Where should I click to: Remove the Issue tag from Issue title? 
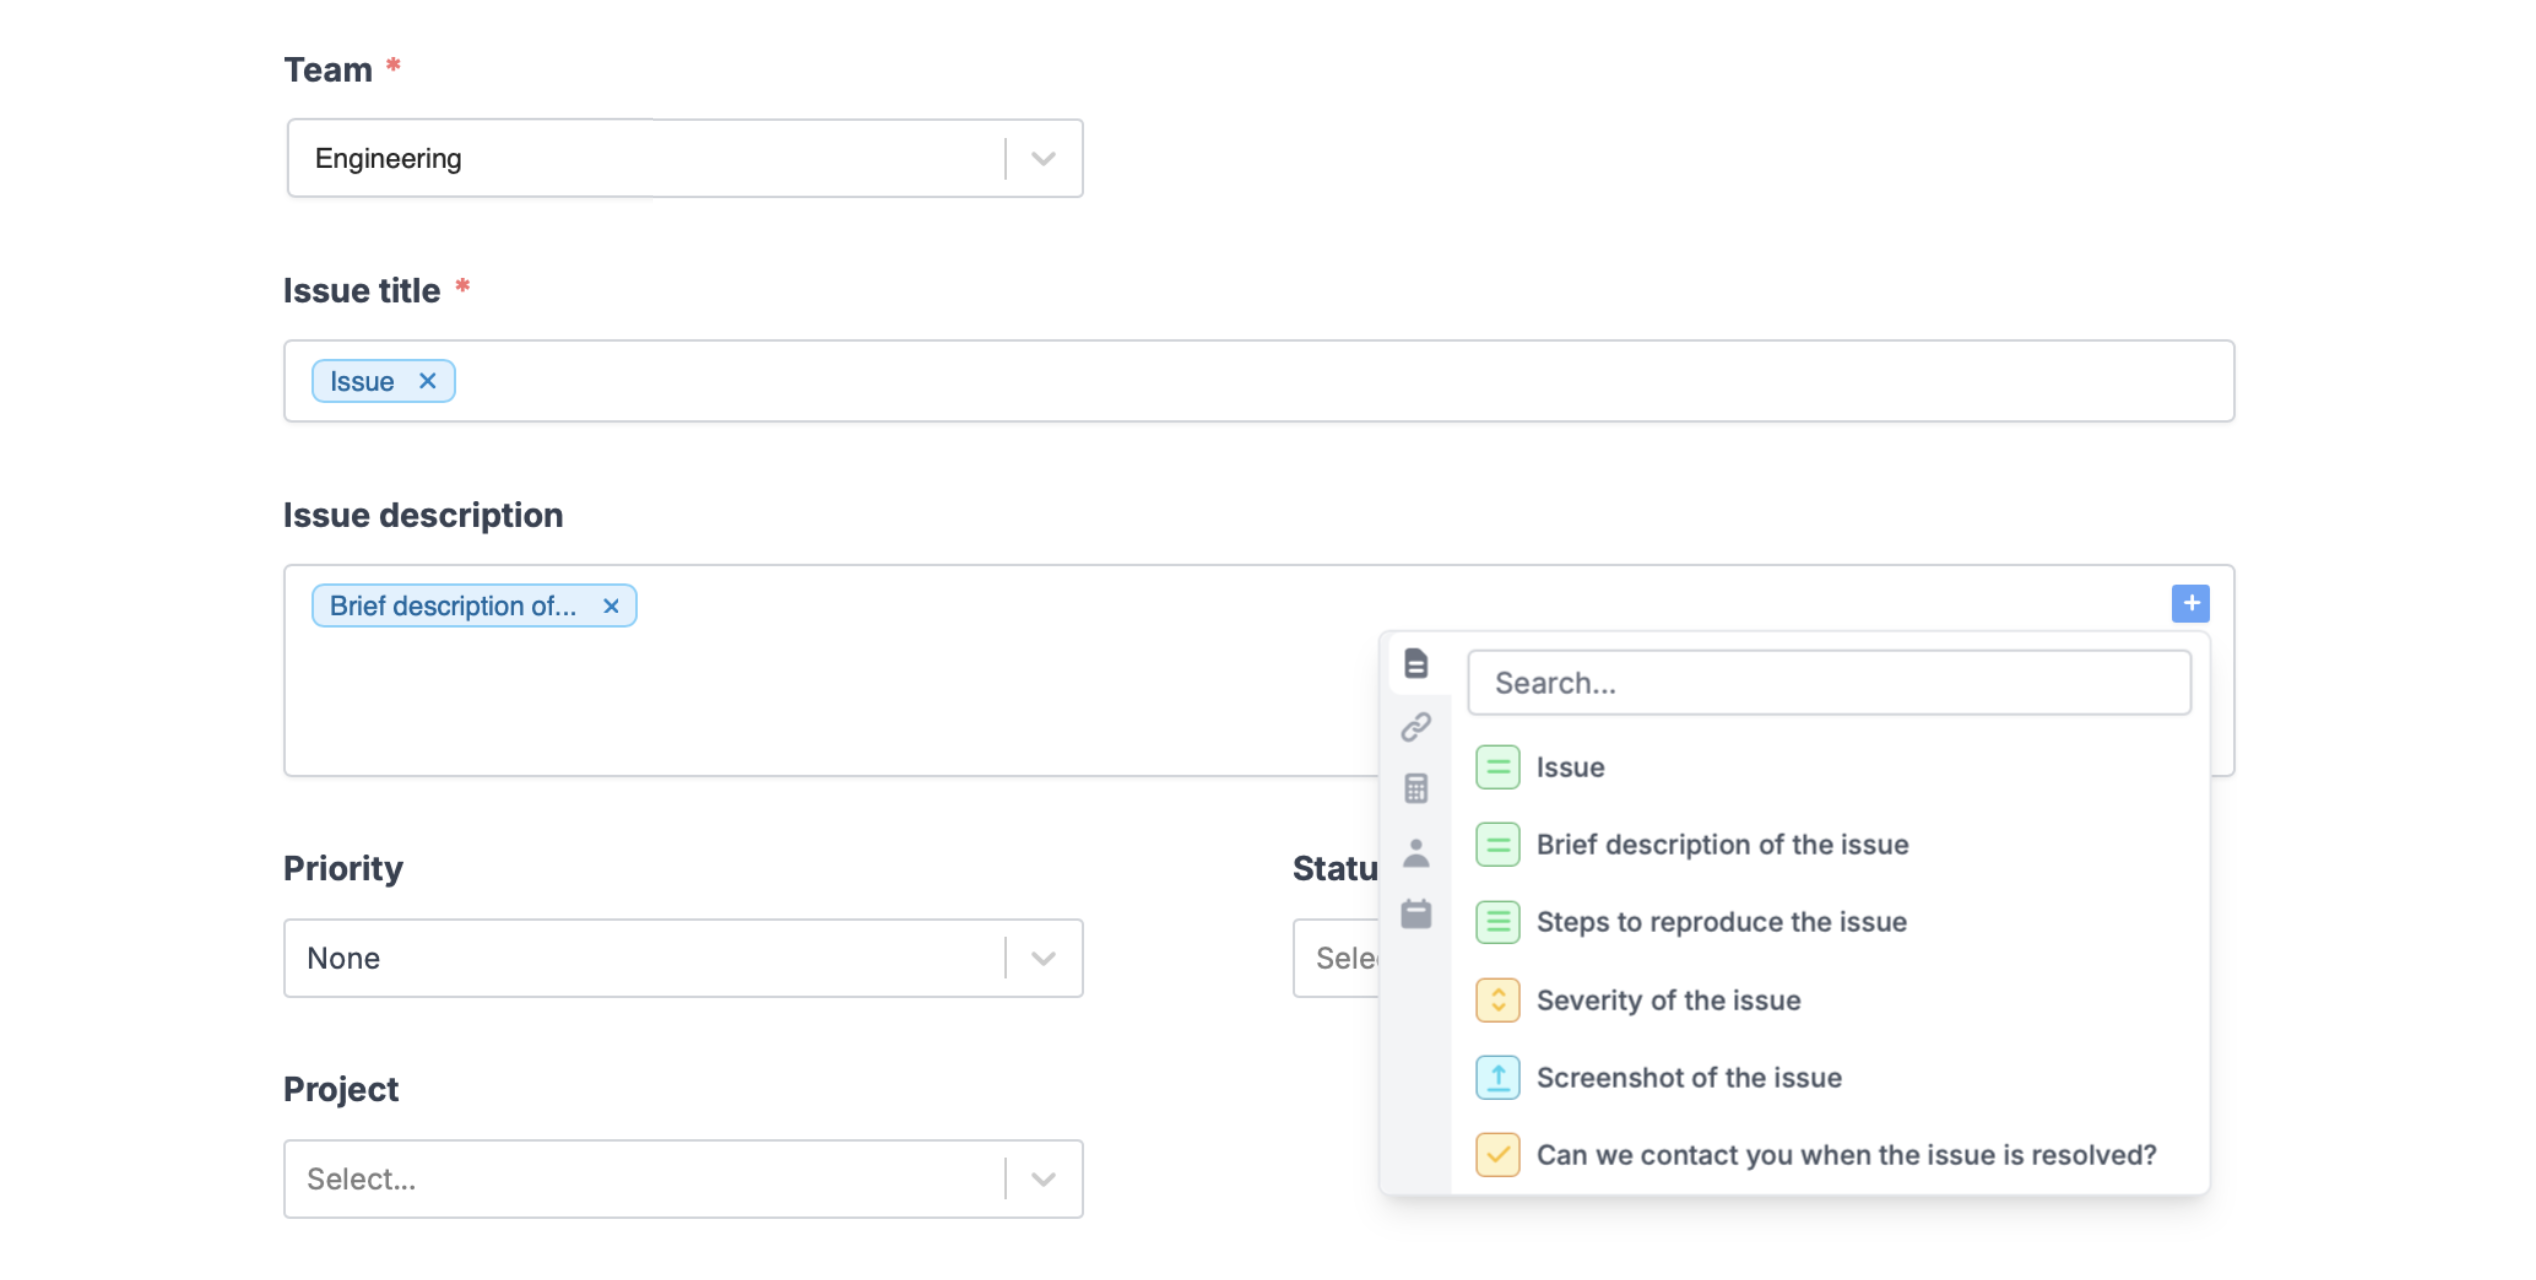coord(428,380)
